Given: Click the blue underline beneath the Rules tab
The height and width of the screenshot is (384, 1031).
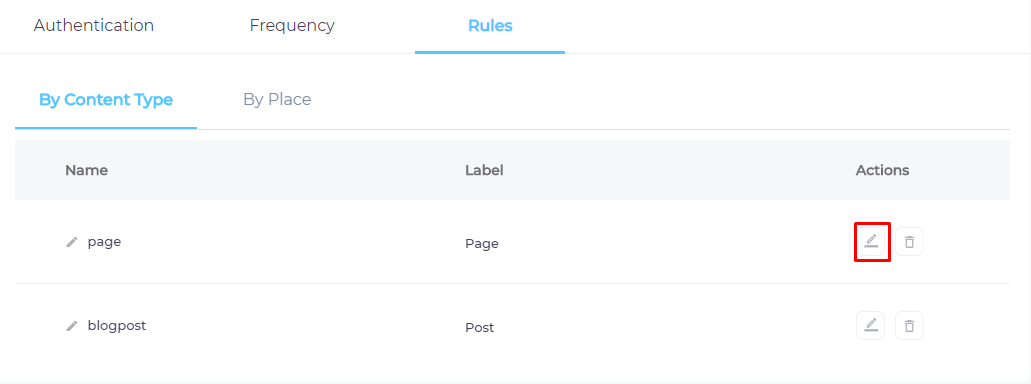Looking at the screenshot, I should pyautogui.click(x=490, y=53).
